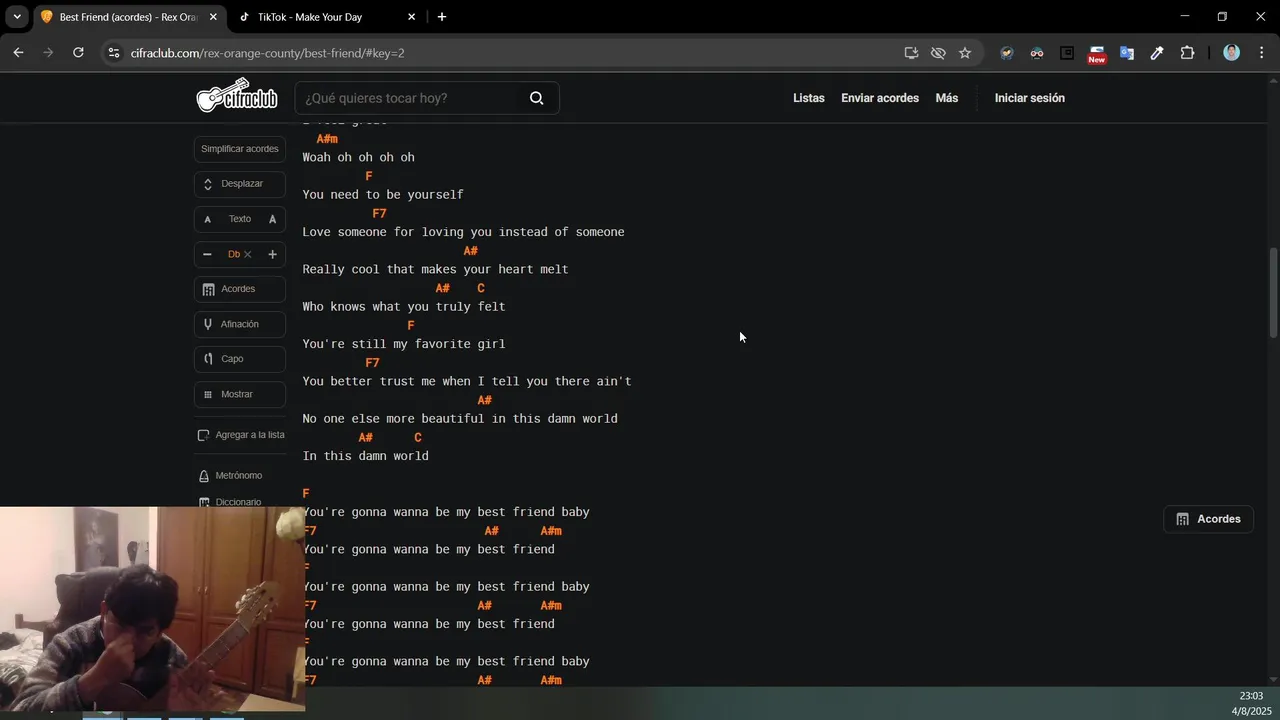Image resolution: width=1280 pixels, height=720 pixels.
Task: Increase text size with the large A
Action: pyautogui.click(x=272, y=219)
